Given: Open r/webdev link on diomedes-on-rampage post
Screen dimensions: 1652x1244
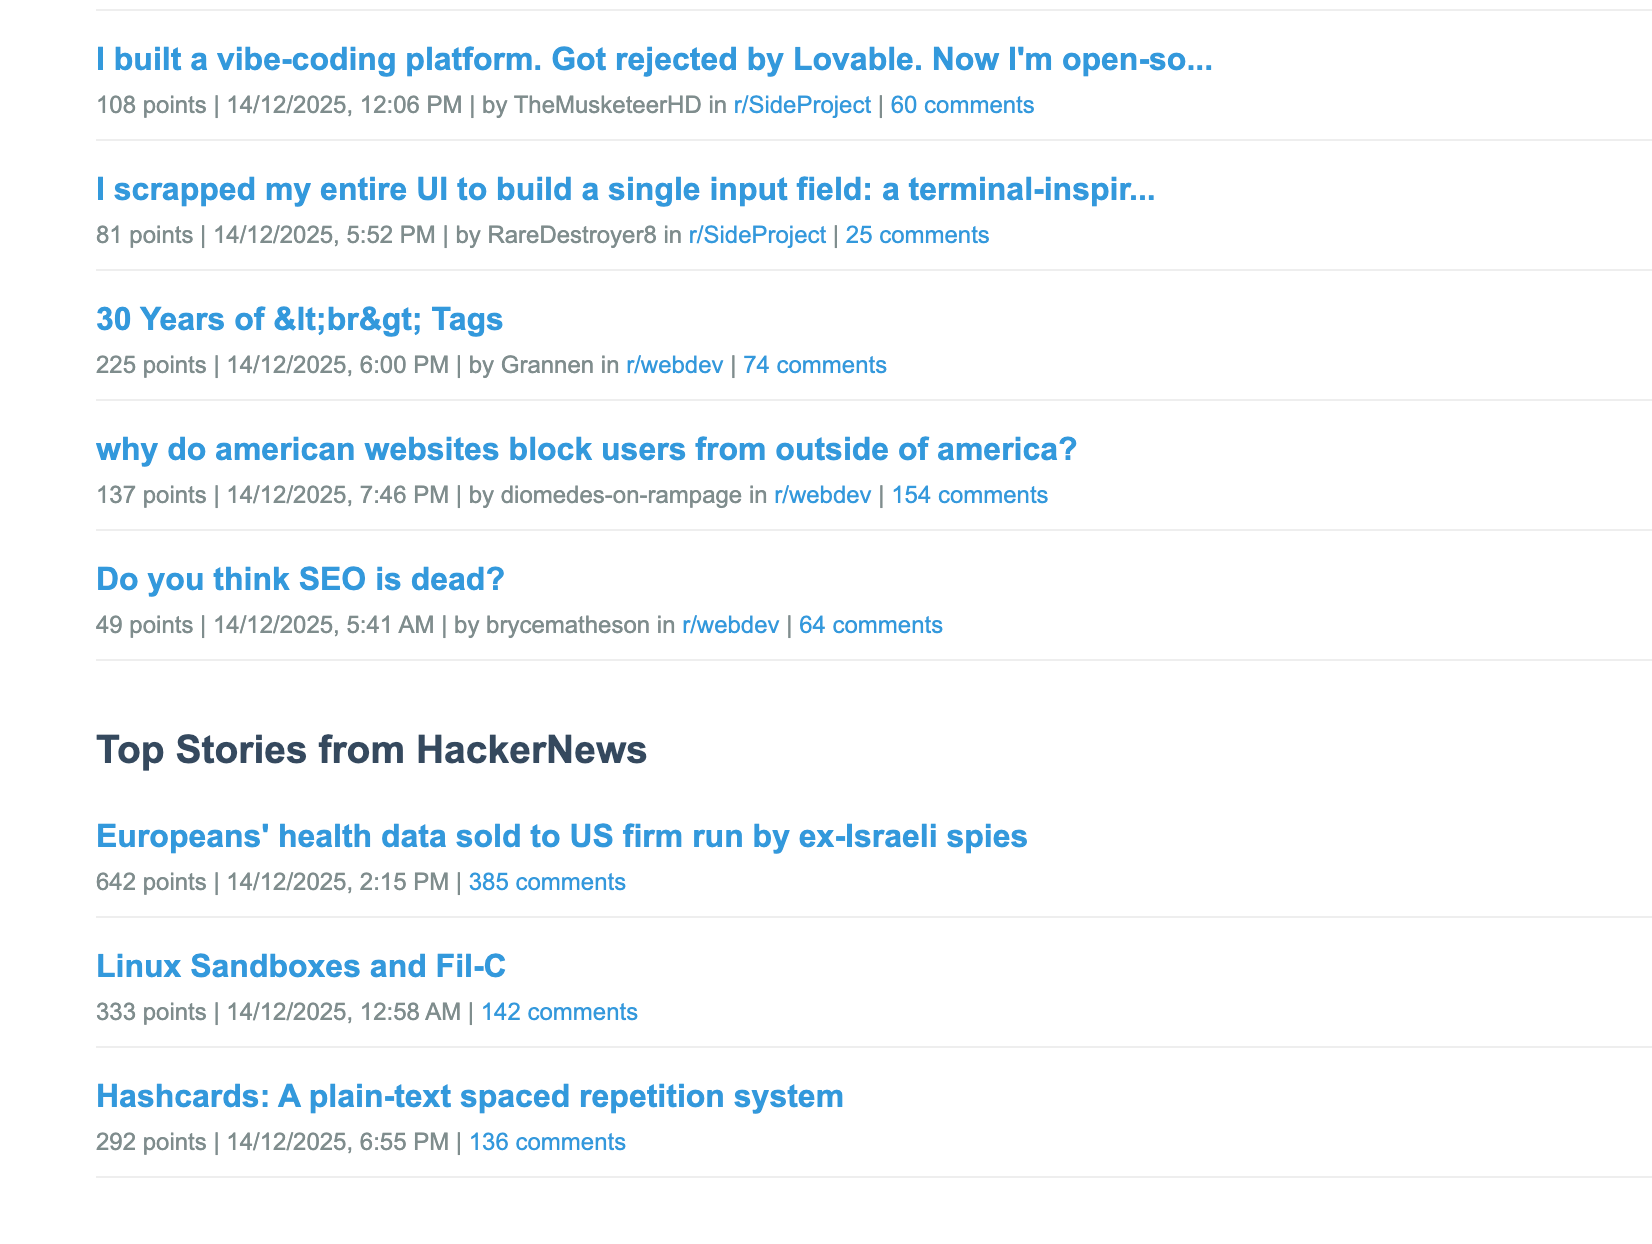Looking at the screenshot, I should 822,495.
